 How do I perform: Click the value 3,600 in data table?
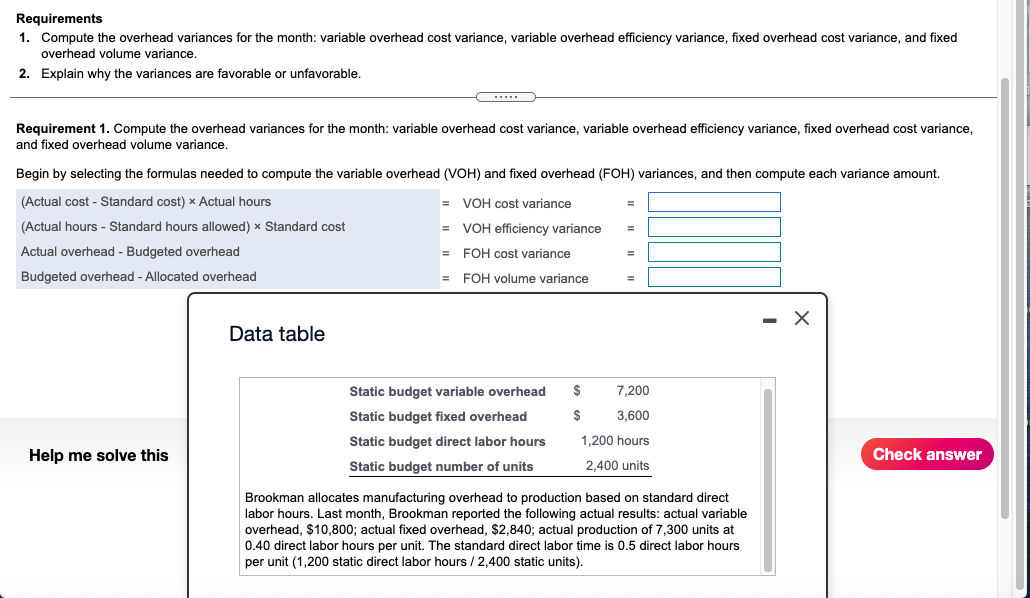point(633,416)
